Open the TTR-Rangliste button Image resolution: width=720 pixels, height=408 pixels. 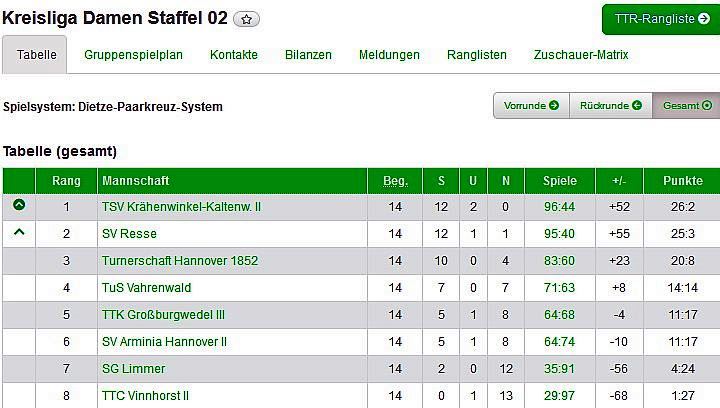point(660,19)
